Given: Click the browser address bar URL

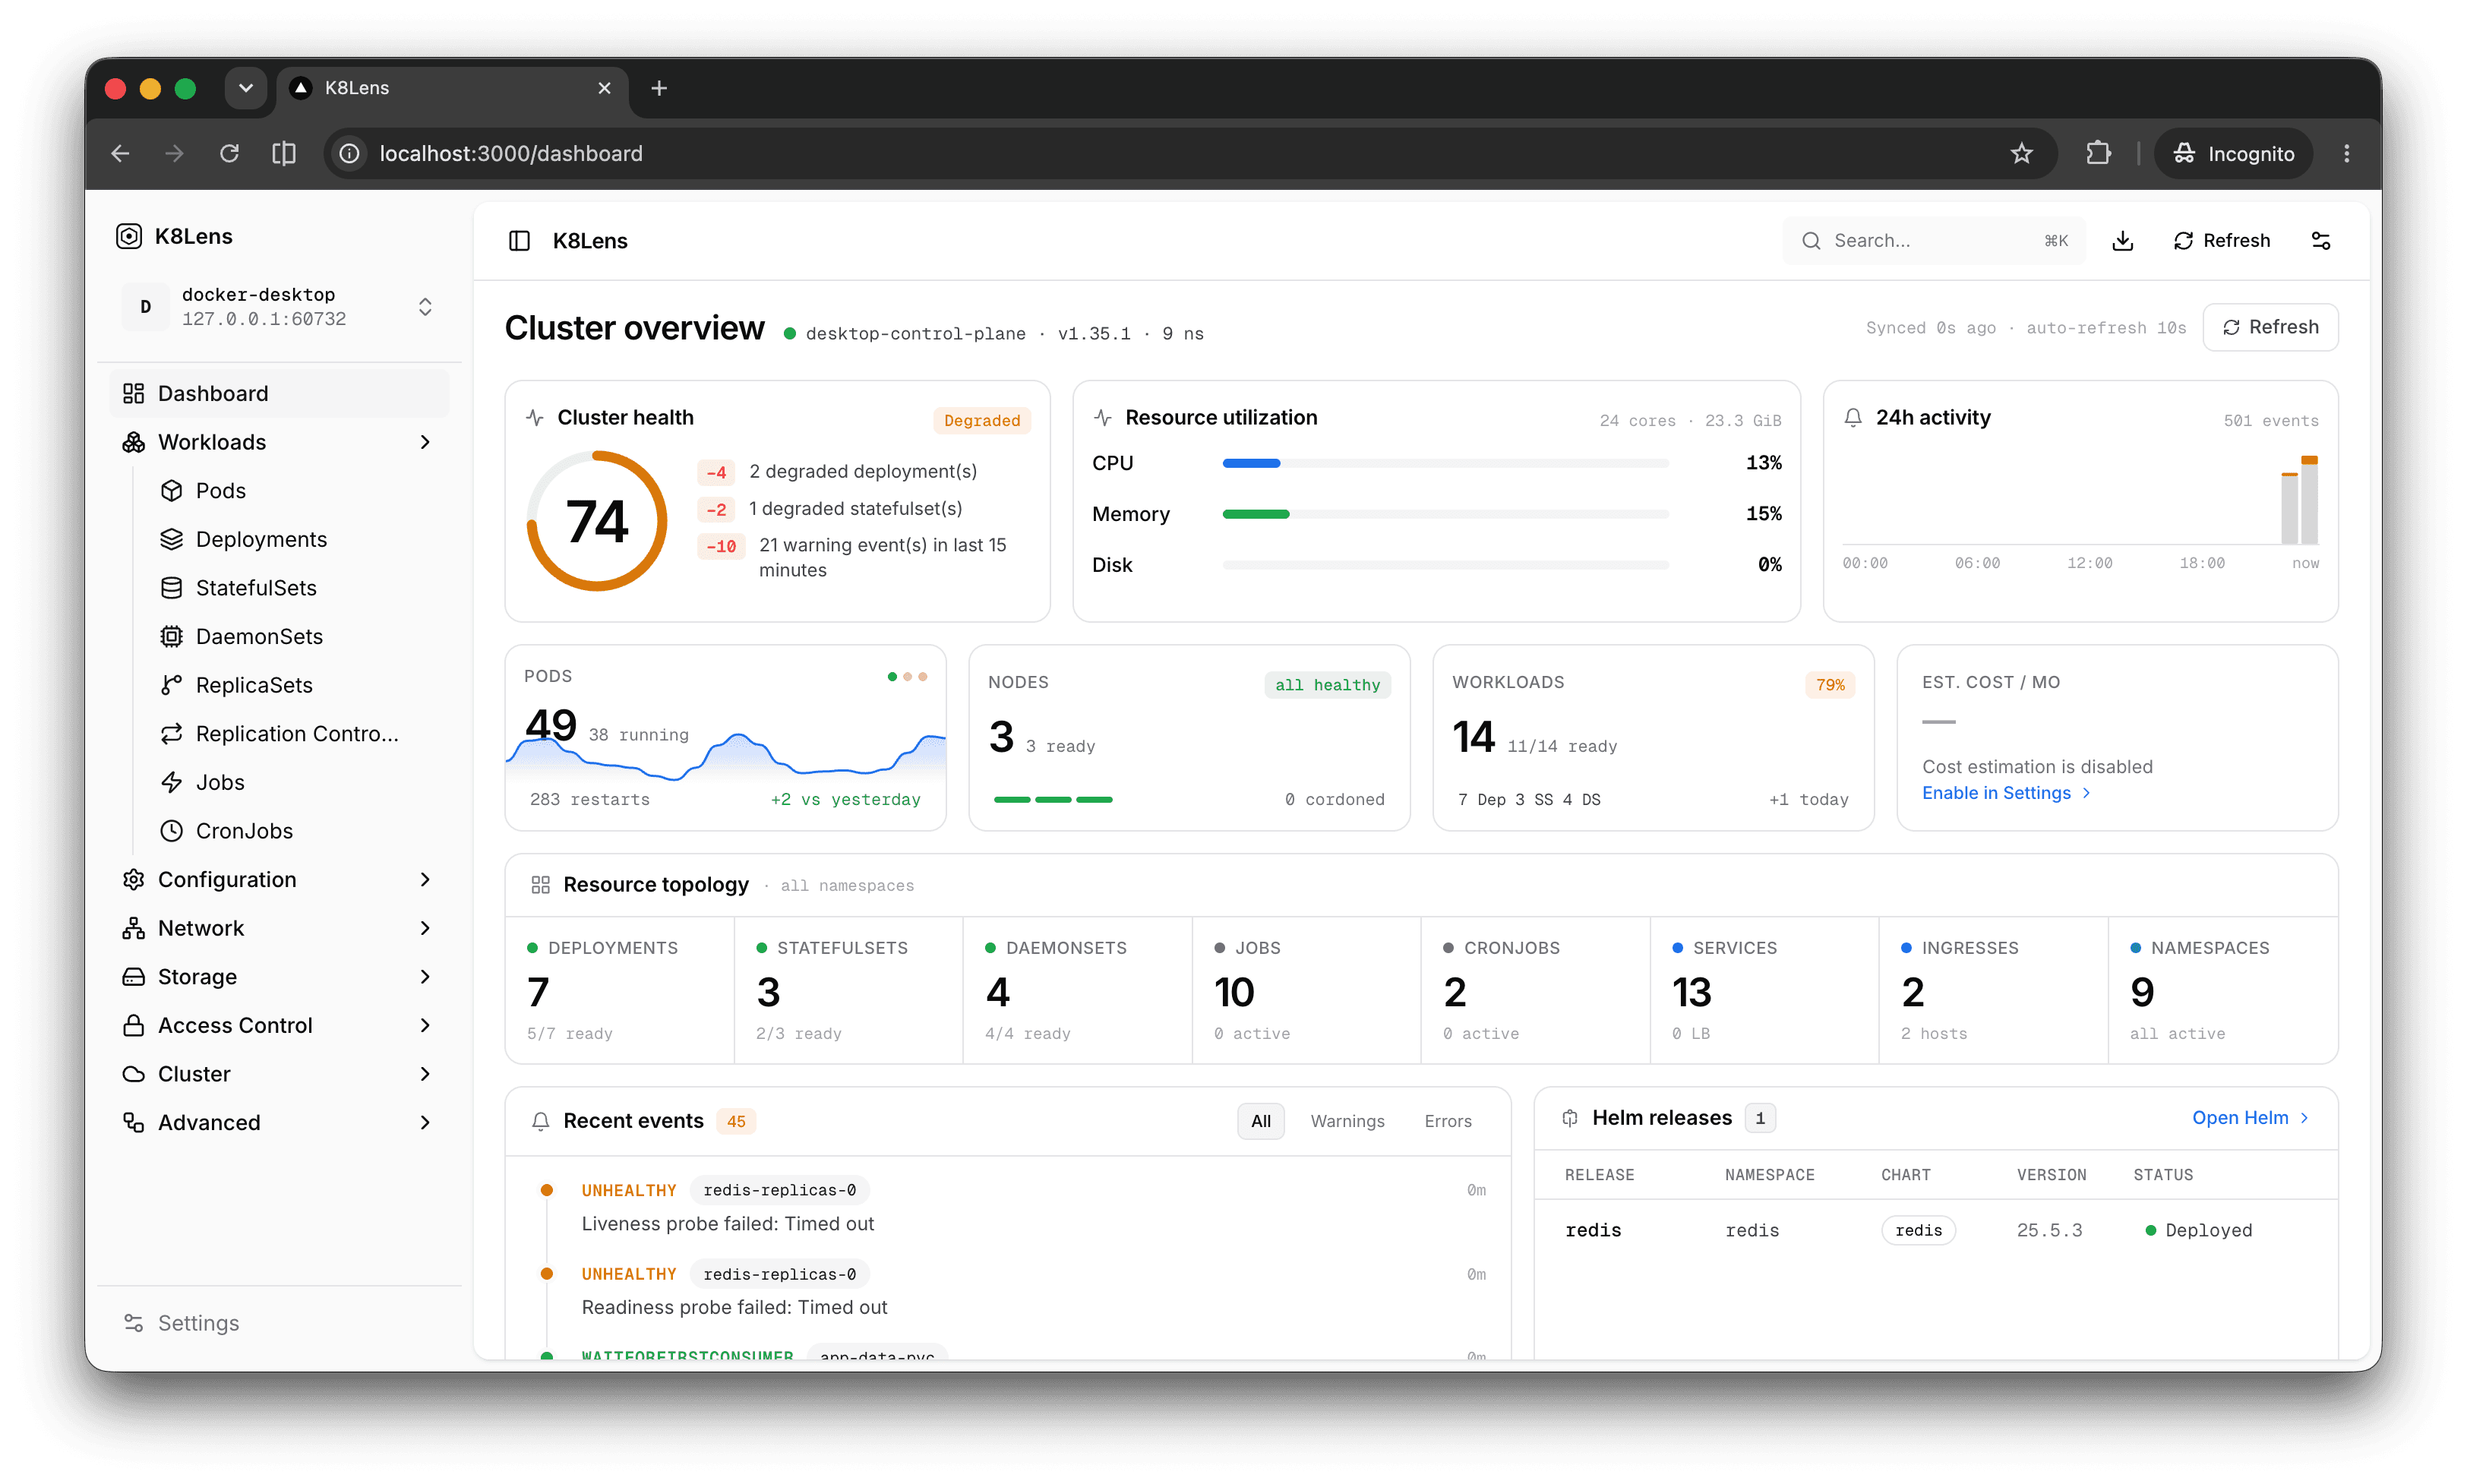Looking at the screenshot, I should point(510,153).
